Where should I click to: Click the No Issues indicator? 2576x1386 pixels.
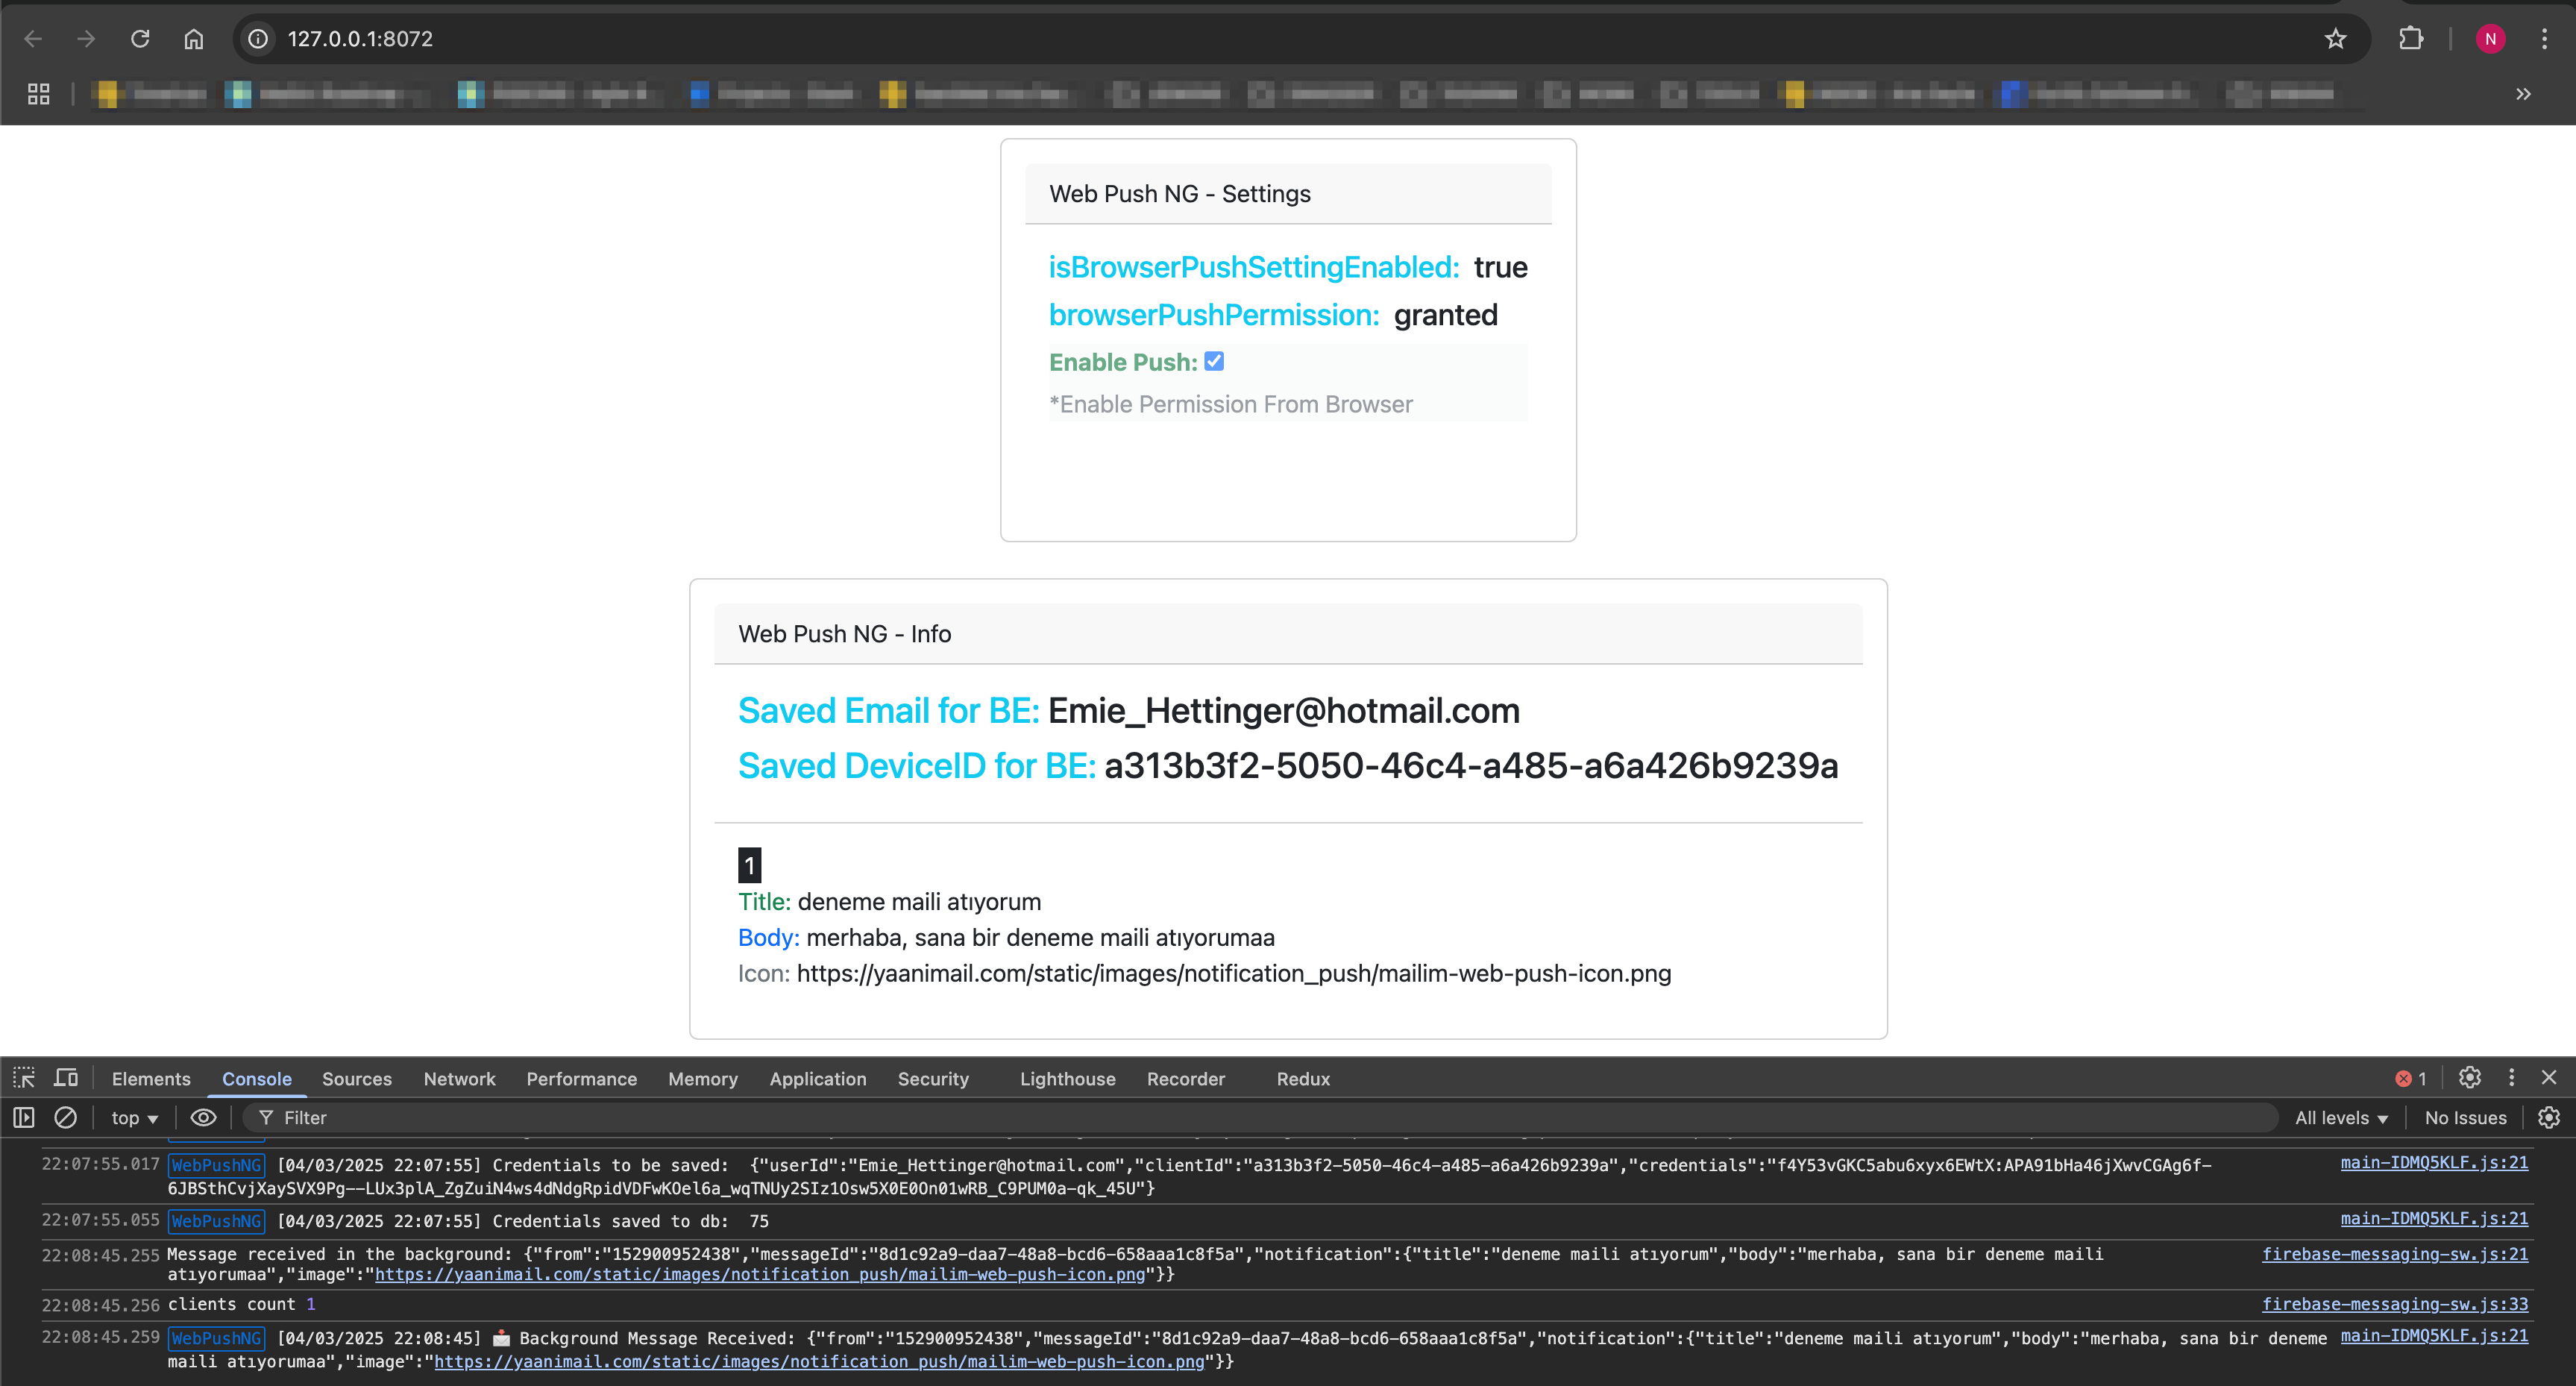point(2465,1118)
